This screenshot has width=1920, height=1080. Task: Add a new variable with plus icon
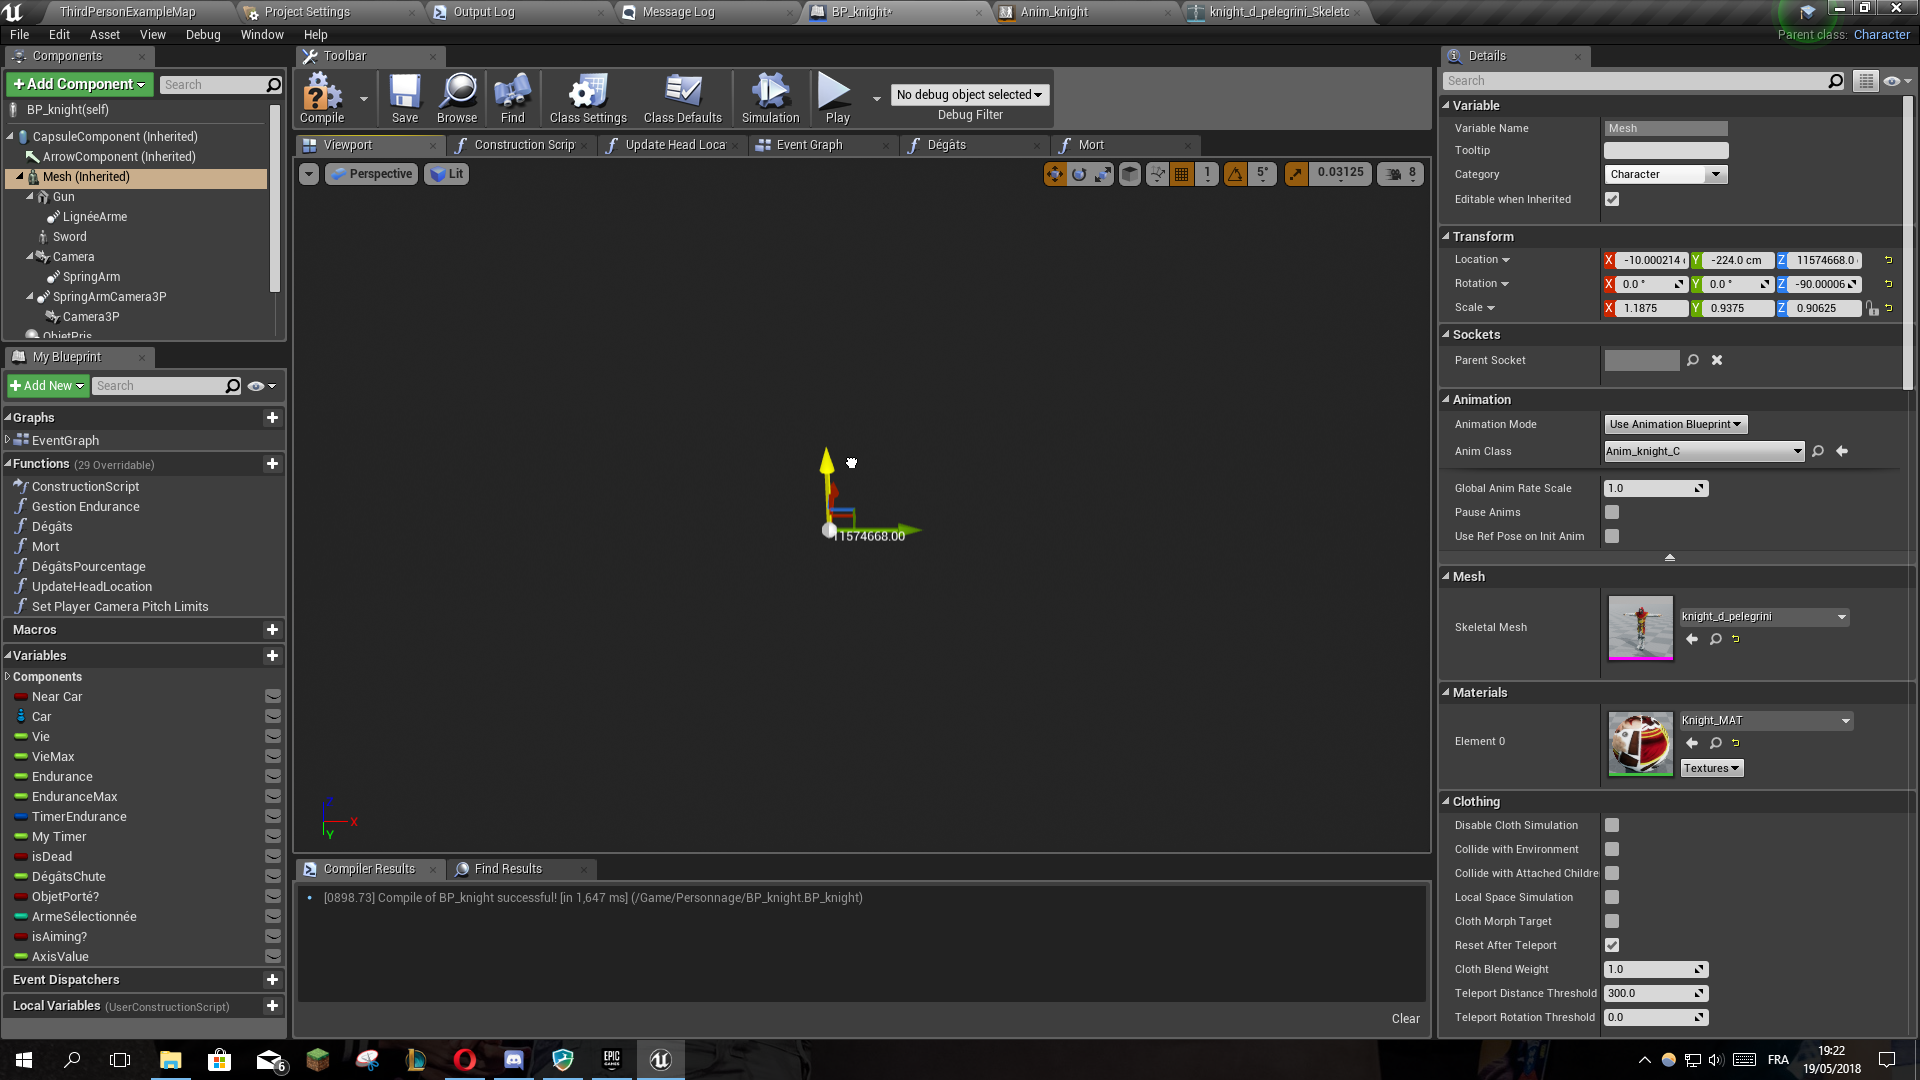point(272,656)
